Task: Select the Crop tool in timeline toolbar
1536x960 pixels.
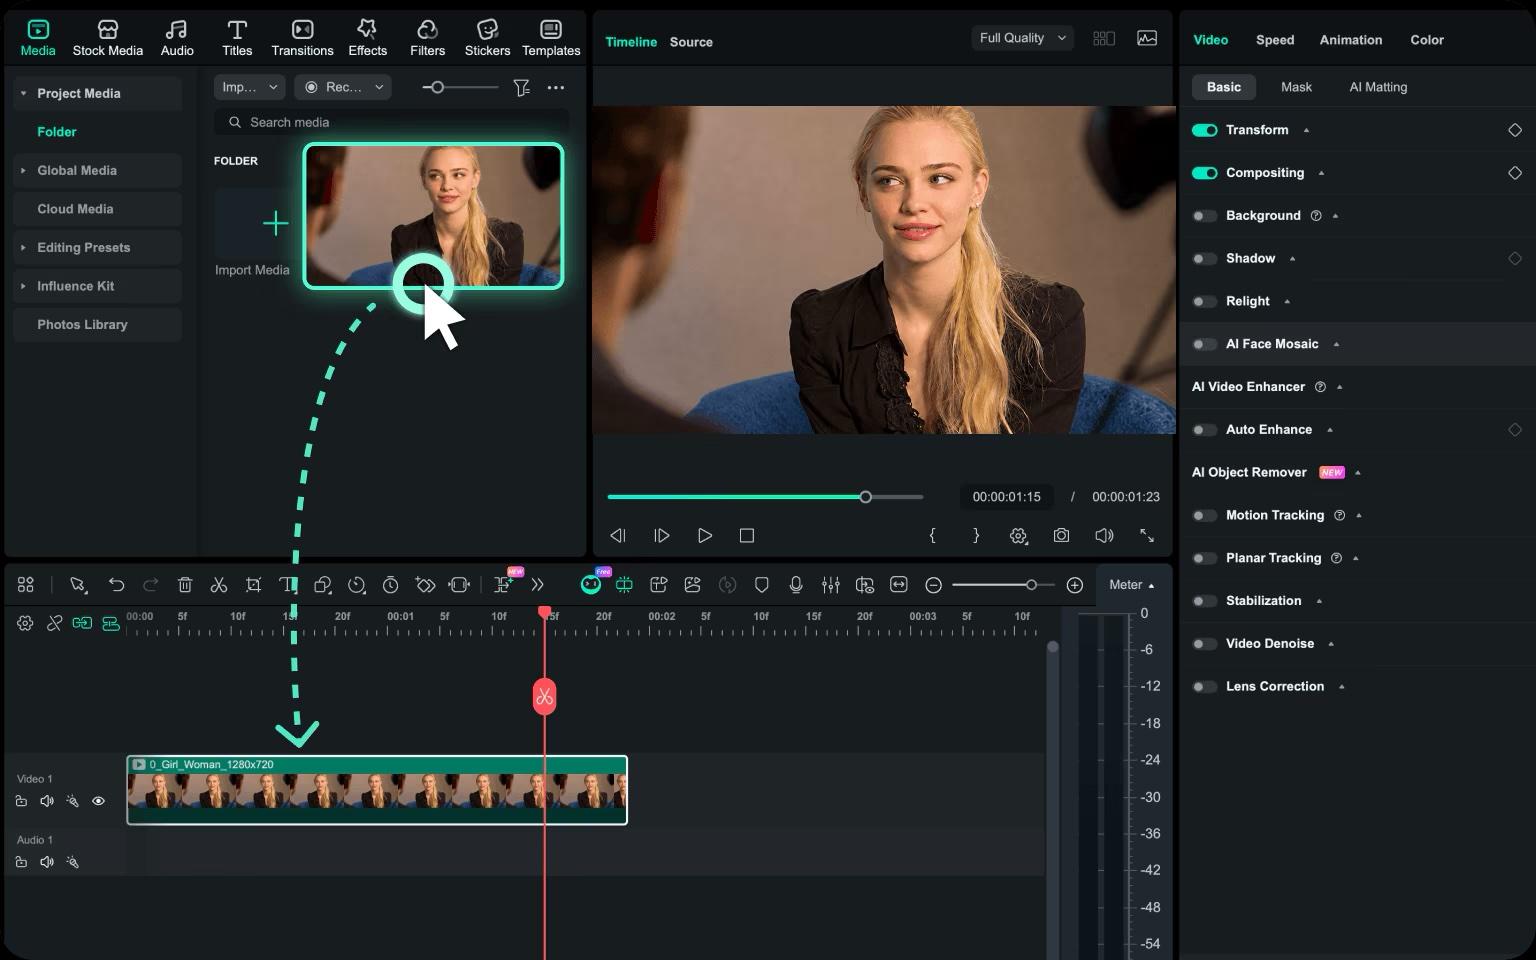Action: click(253, 585)
